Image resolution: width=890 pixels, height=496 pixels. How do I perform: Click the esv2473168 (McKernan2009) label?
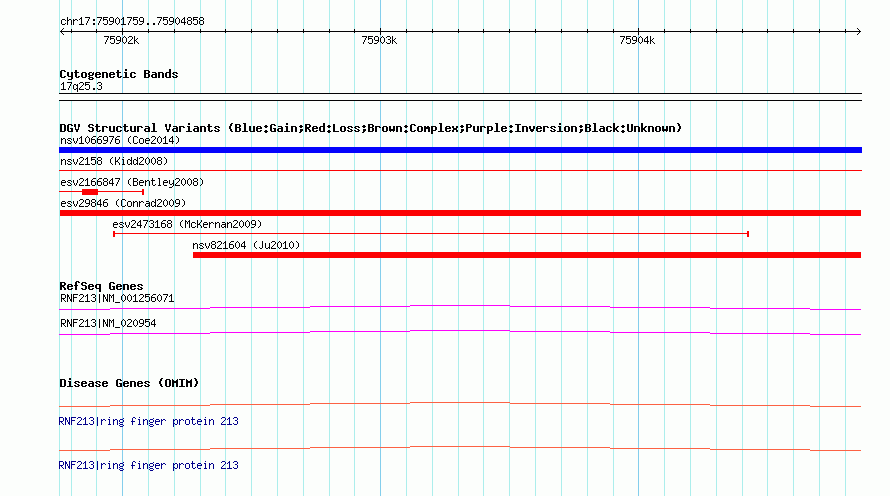[187, 224]
